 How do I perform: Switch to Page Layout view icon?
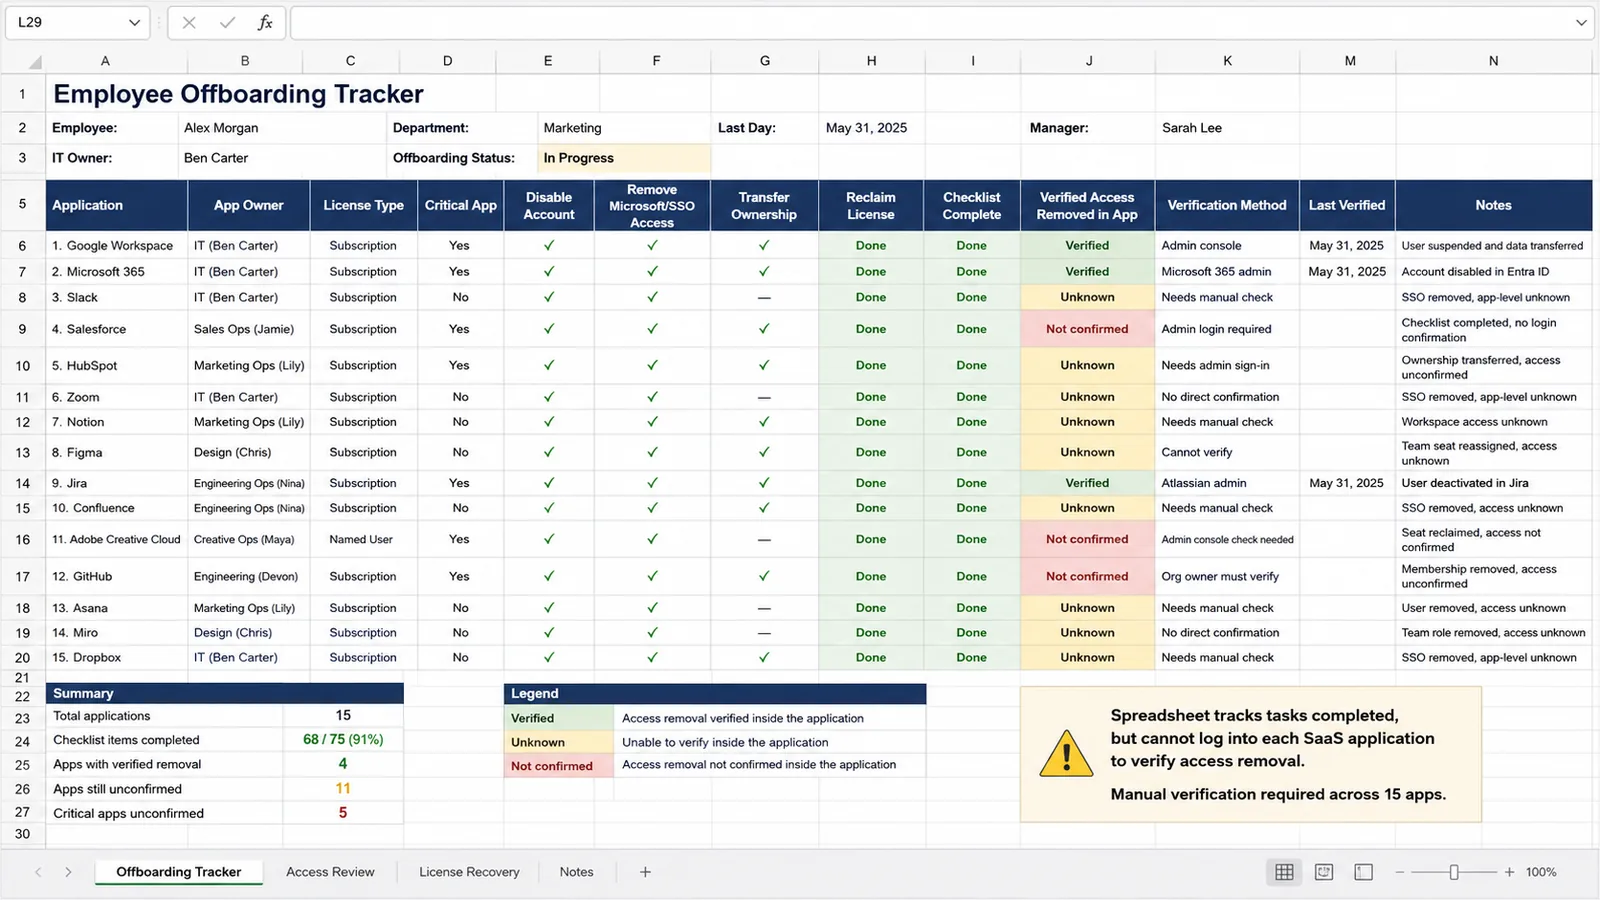click(x=1324, y=872)
